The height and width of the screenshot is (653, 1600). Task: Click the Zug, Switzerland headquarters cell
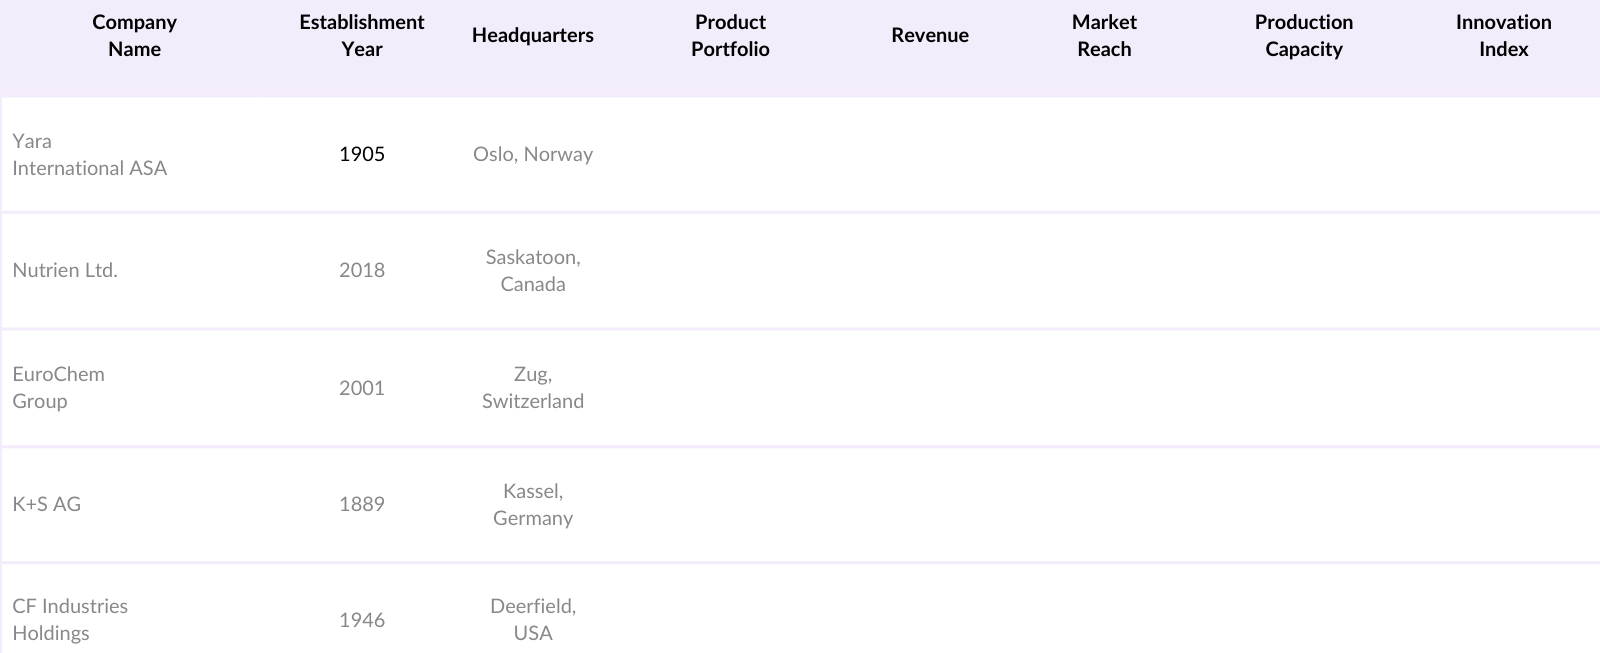pos(532,388)
